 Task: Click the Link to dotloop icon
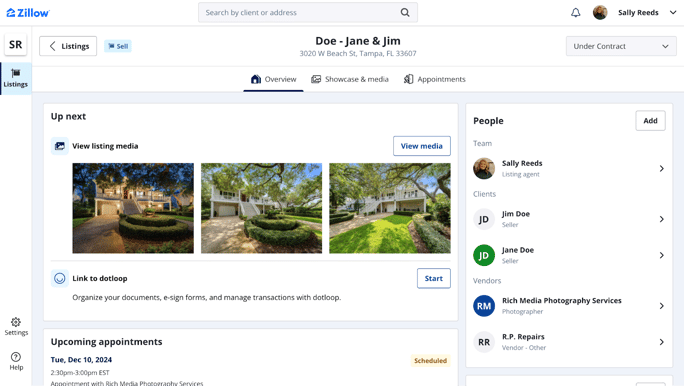point(60,278)
